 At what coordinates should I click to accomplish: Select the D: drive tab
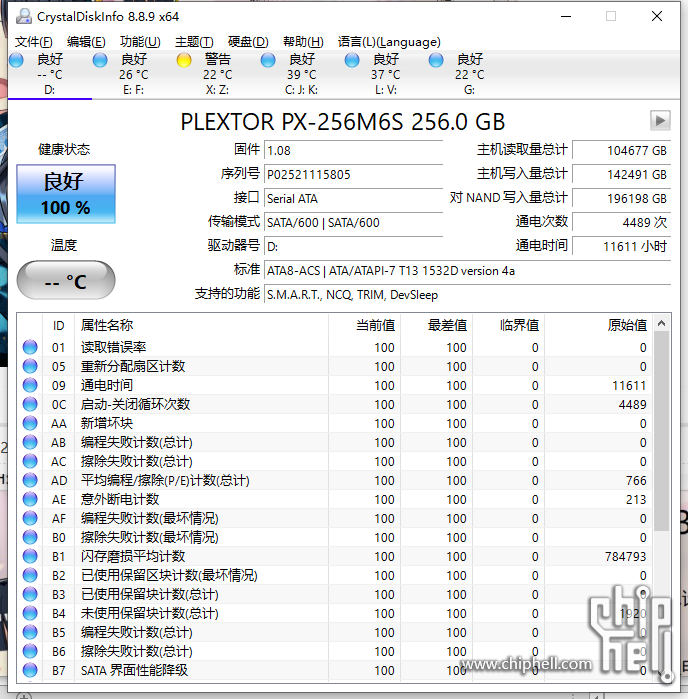click(x=49, y=74)
